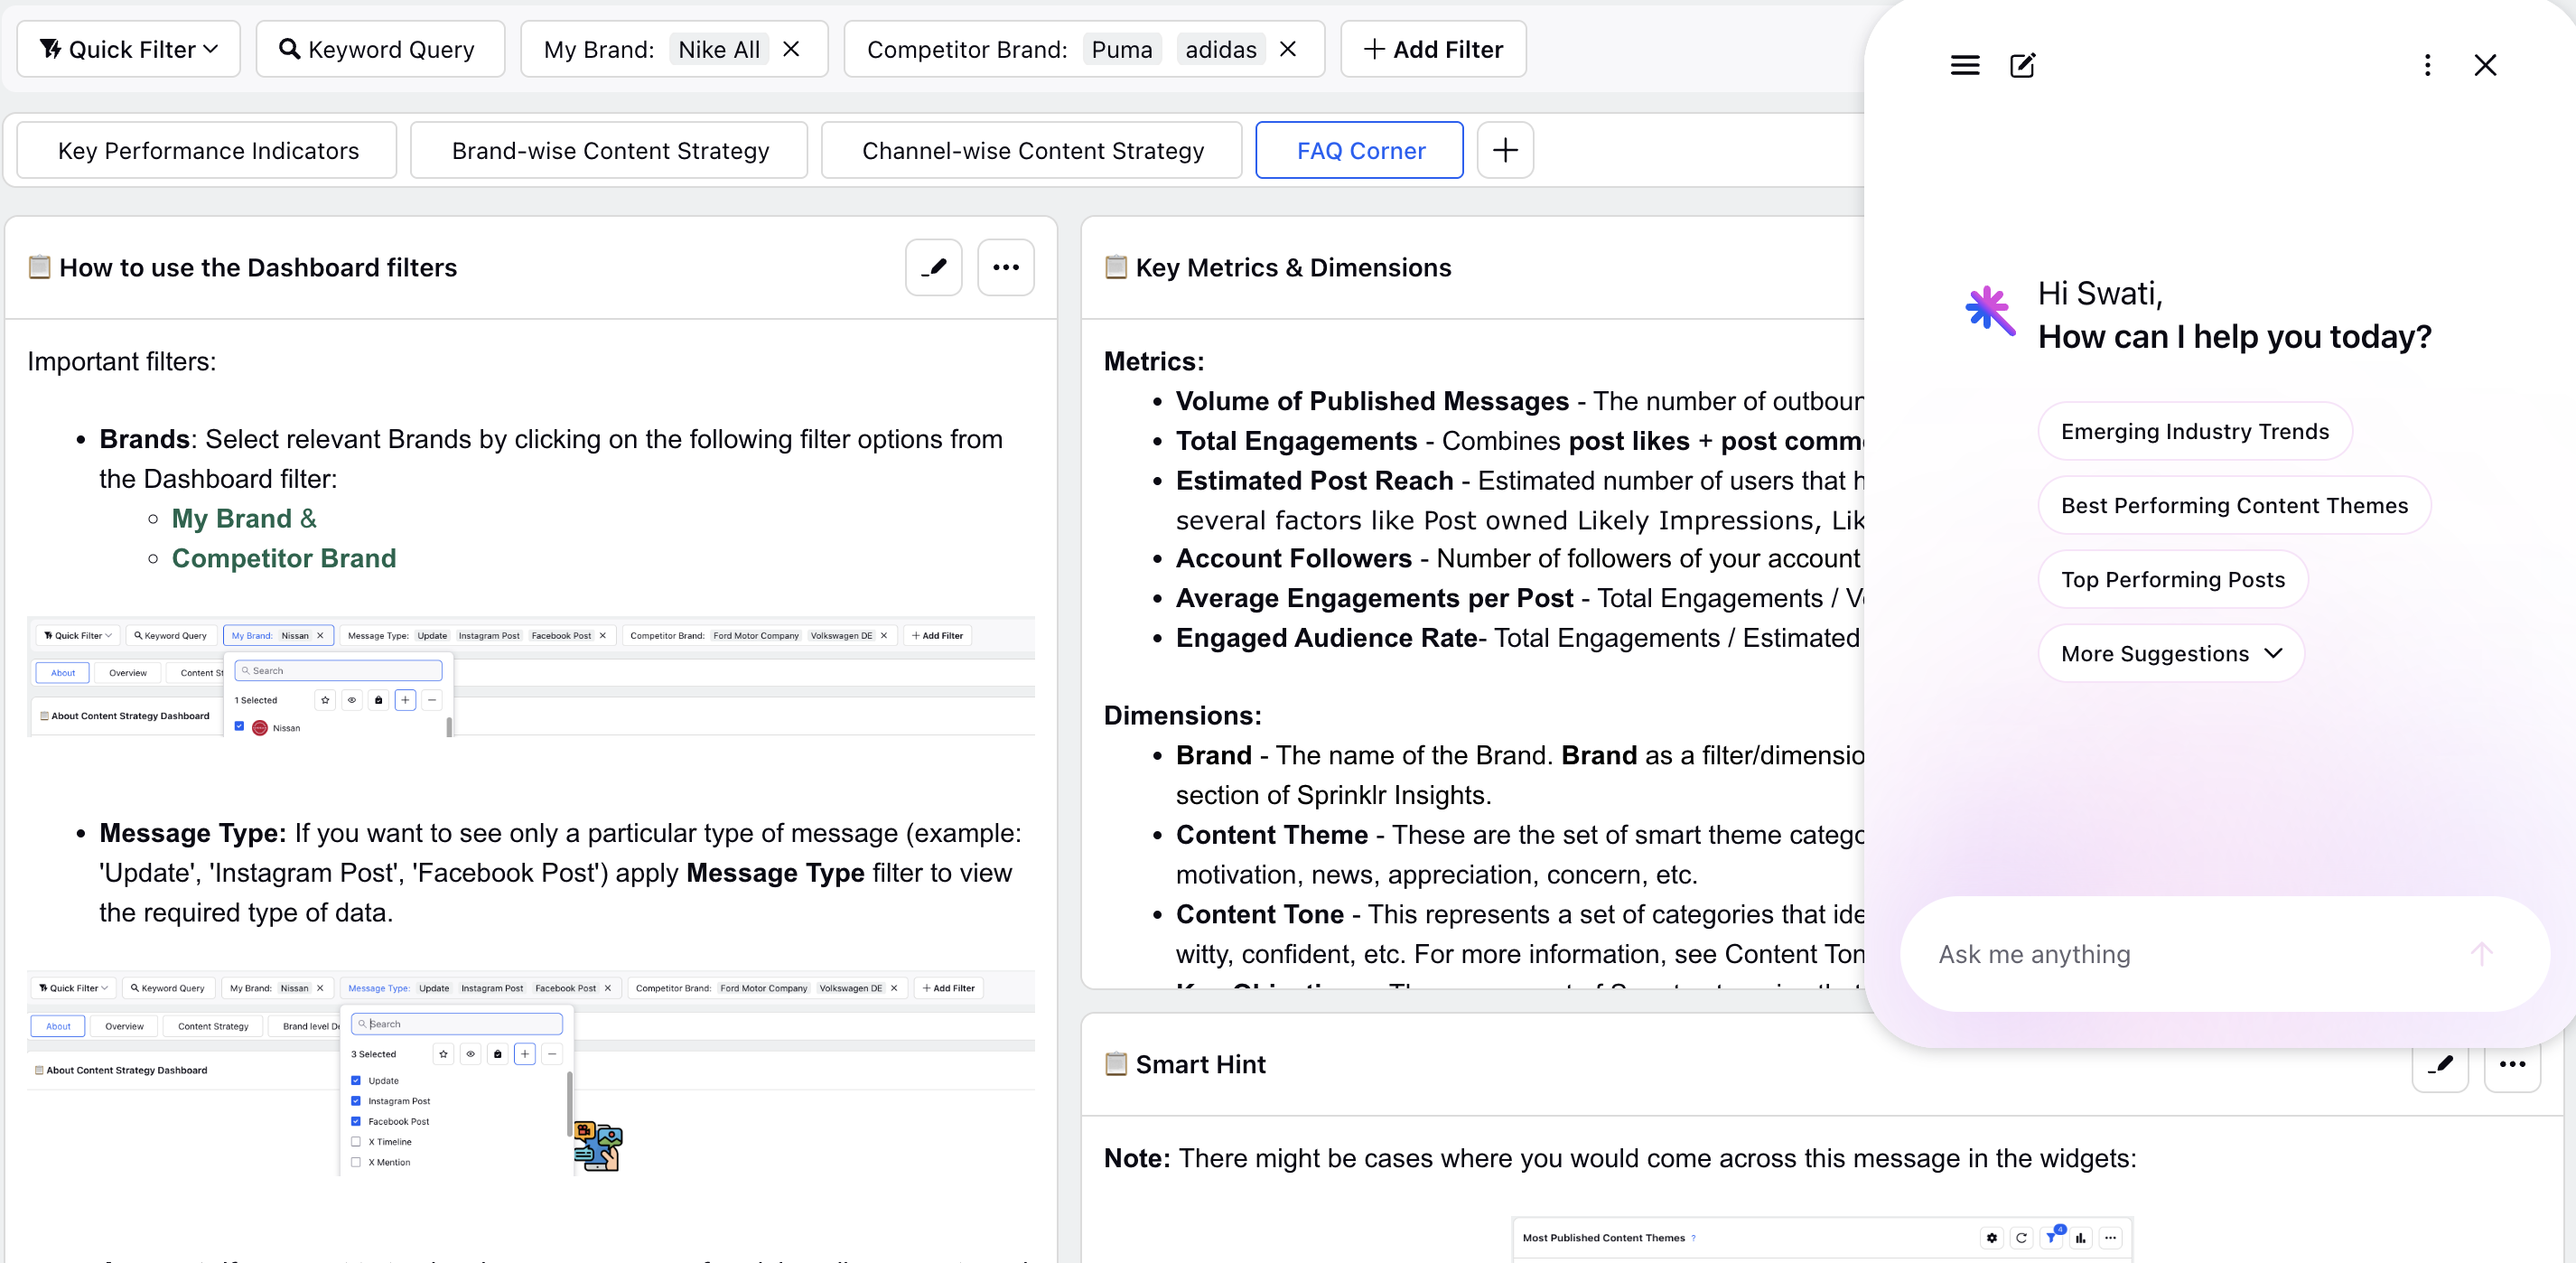This screenshot has width=2576, height=1263.
Task: Switch to Brand-wise Content Strategy tab
Action: (609, 150)
